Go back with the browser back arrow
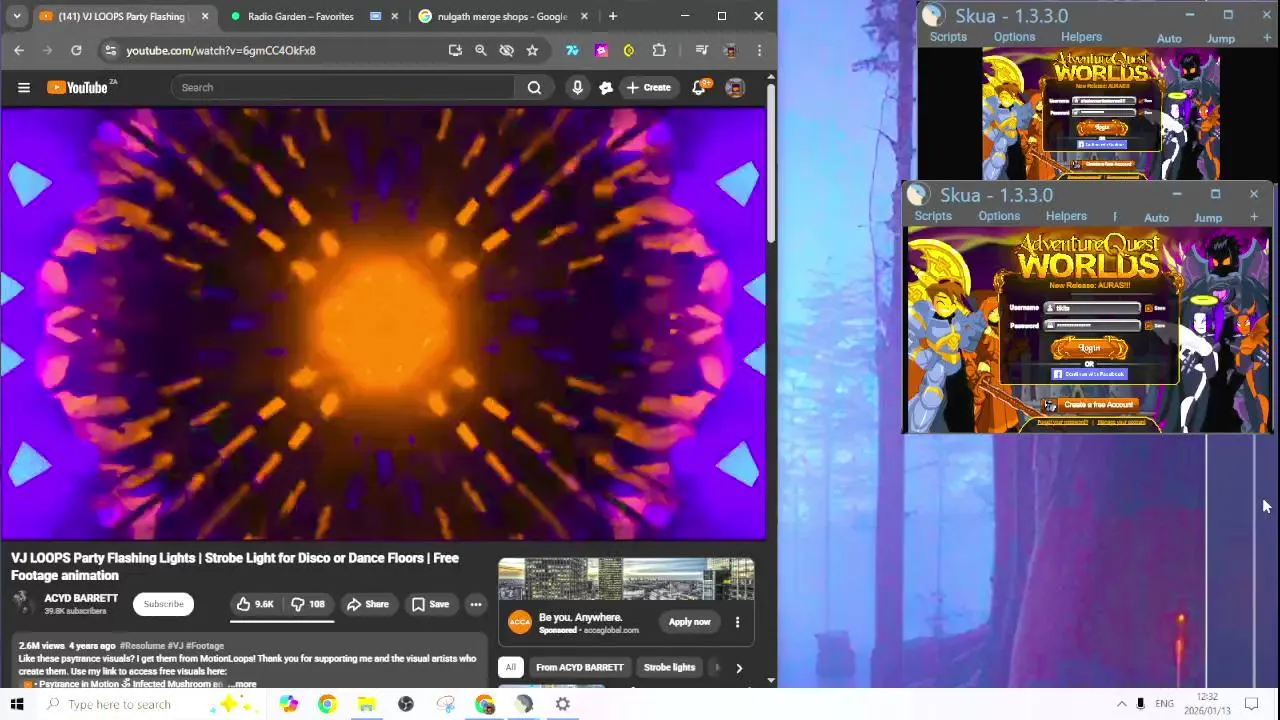 (x=19, y=50)
